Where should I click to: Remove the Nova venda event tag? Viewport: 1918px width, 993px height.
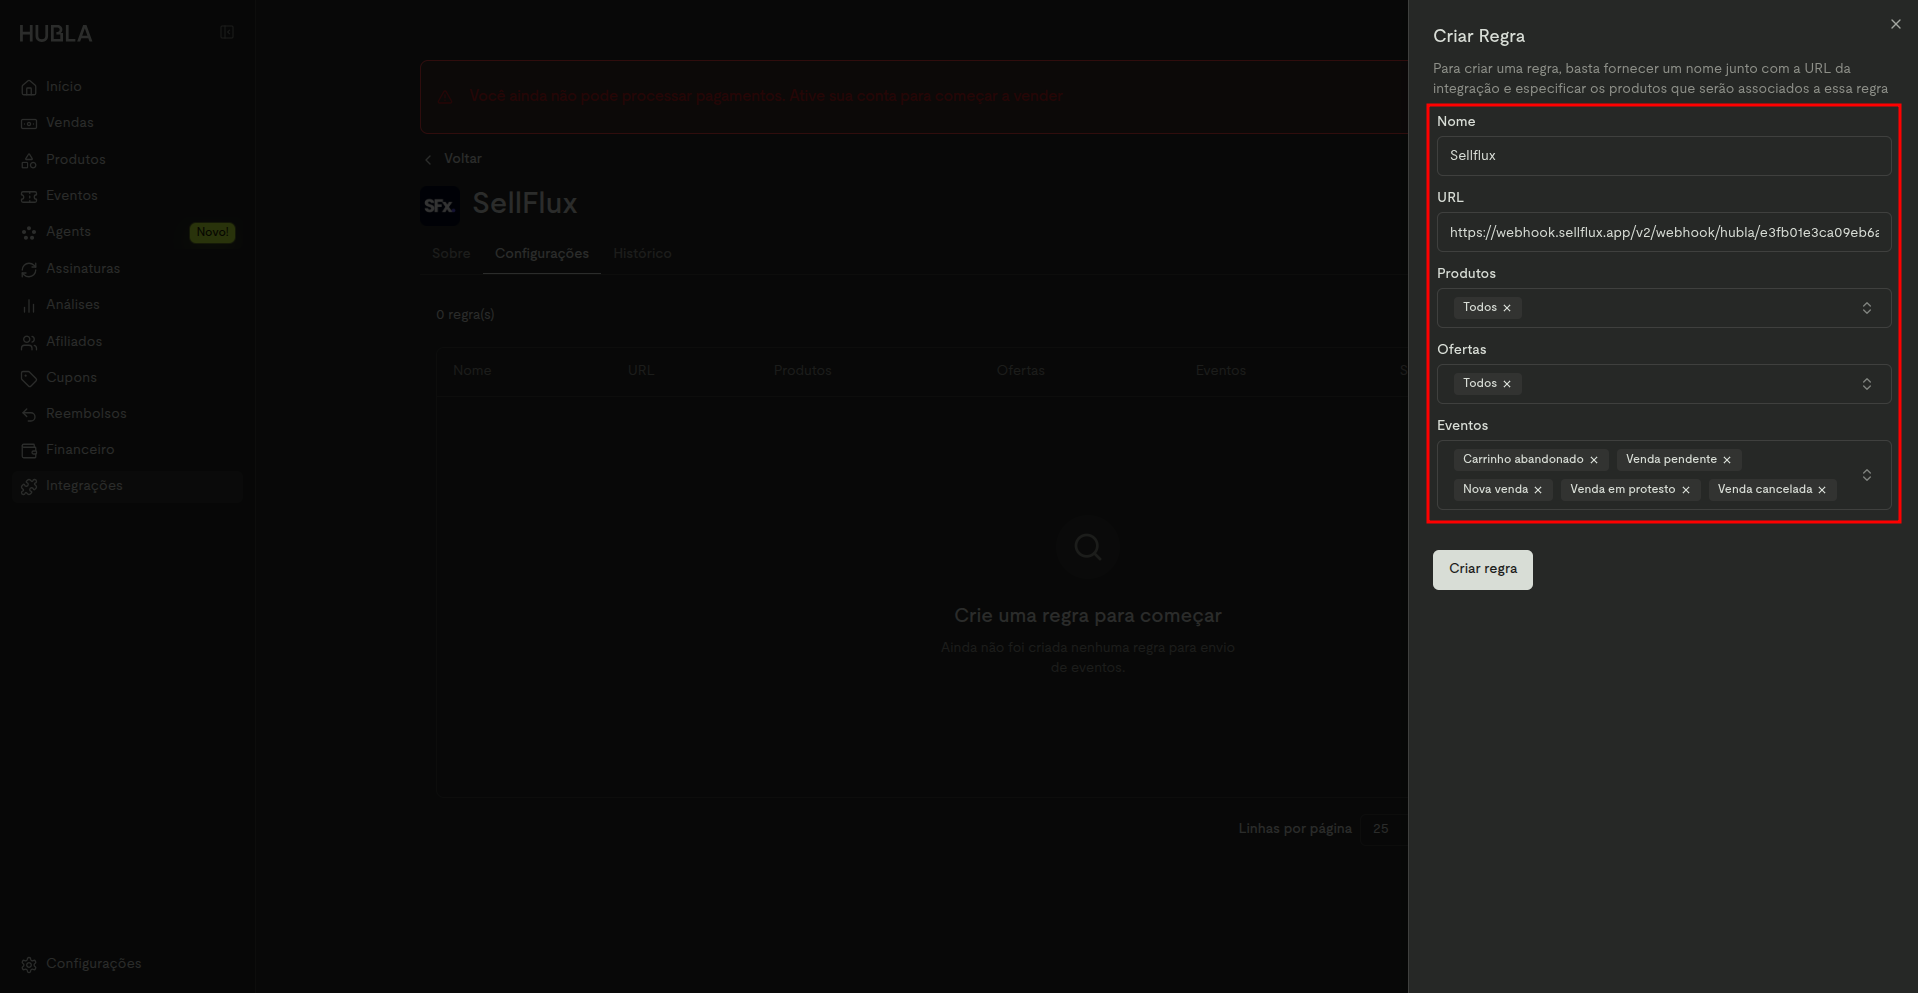pyautogui.click(x=1538, y=490)
